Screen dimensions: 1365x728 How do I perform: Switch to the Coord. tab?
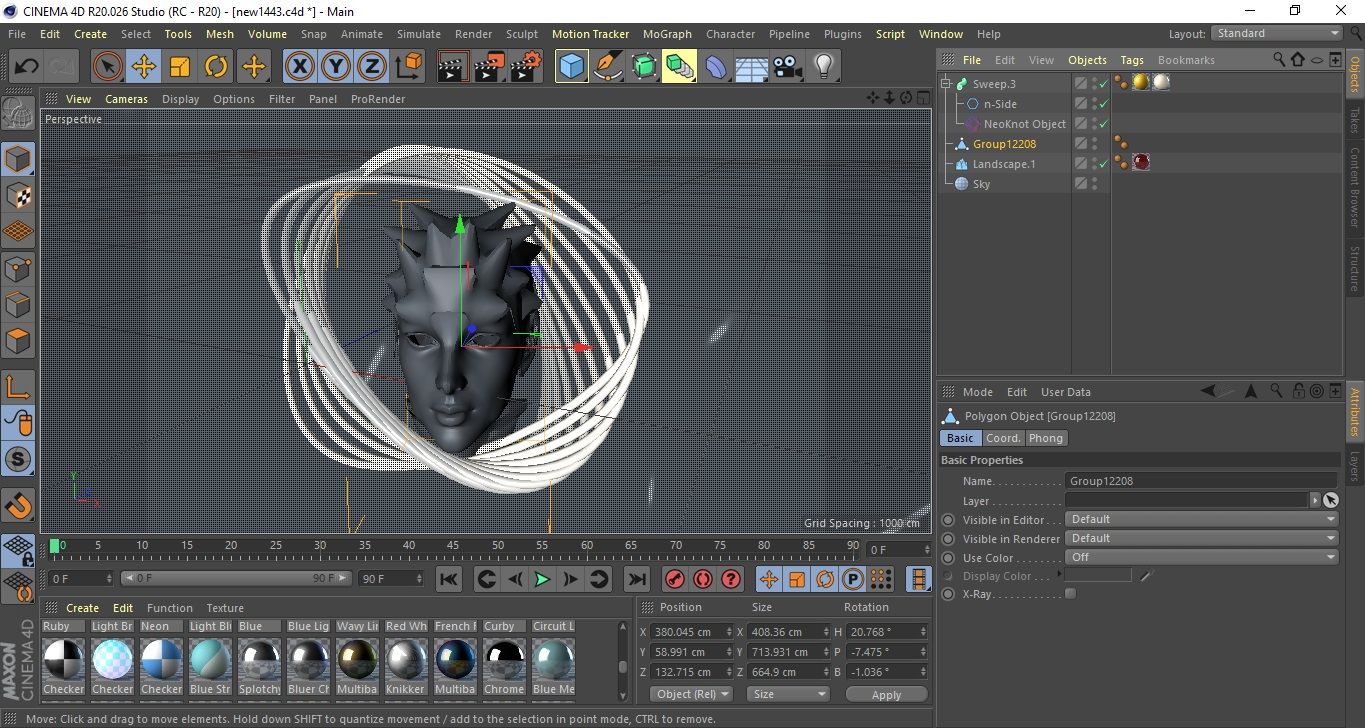(1003, 438)
